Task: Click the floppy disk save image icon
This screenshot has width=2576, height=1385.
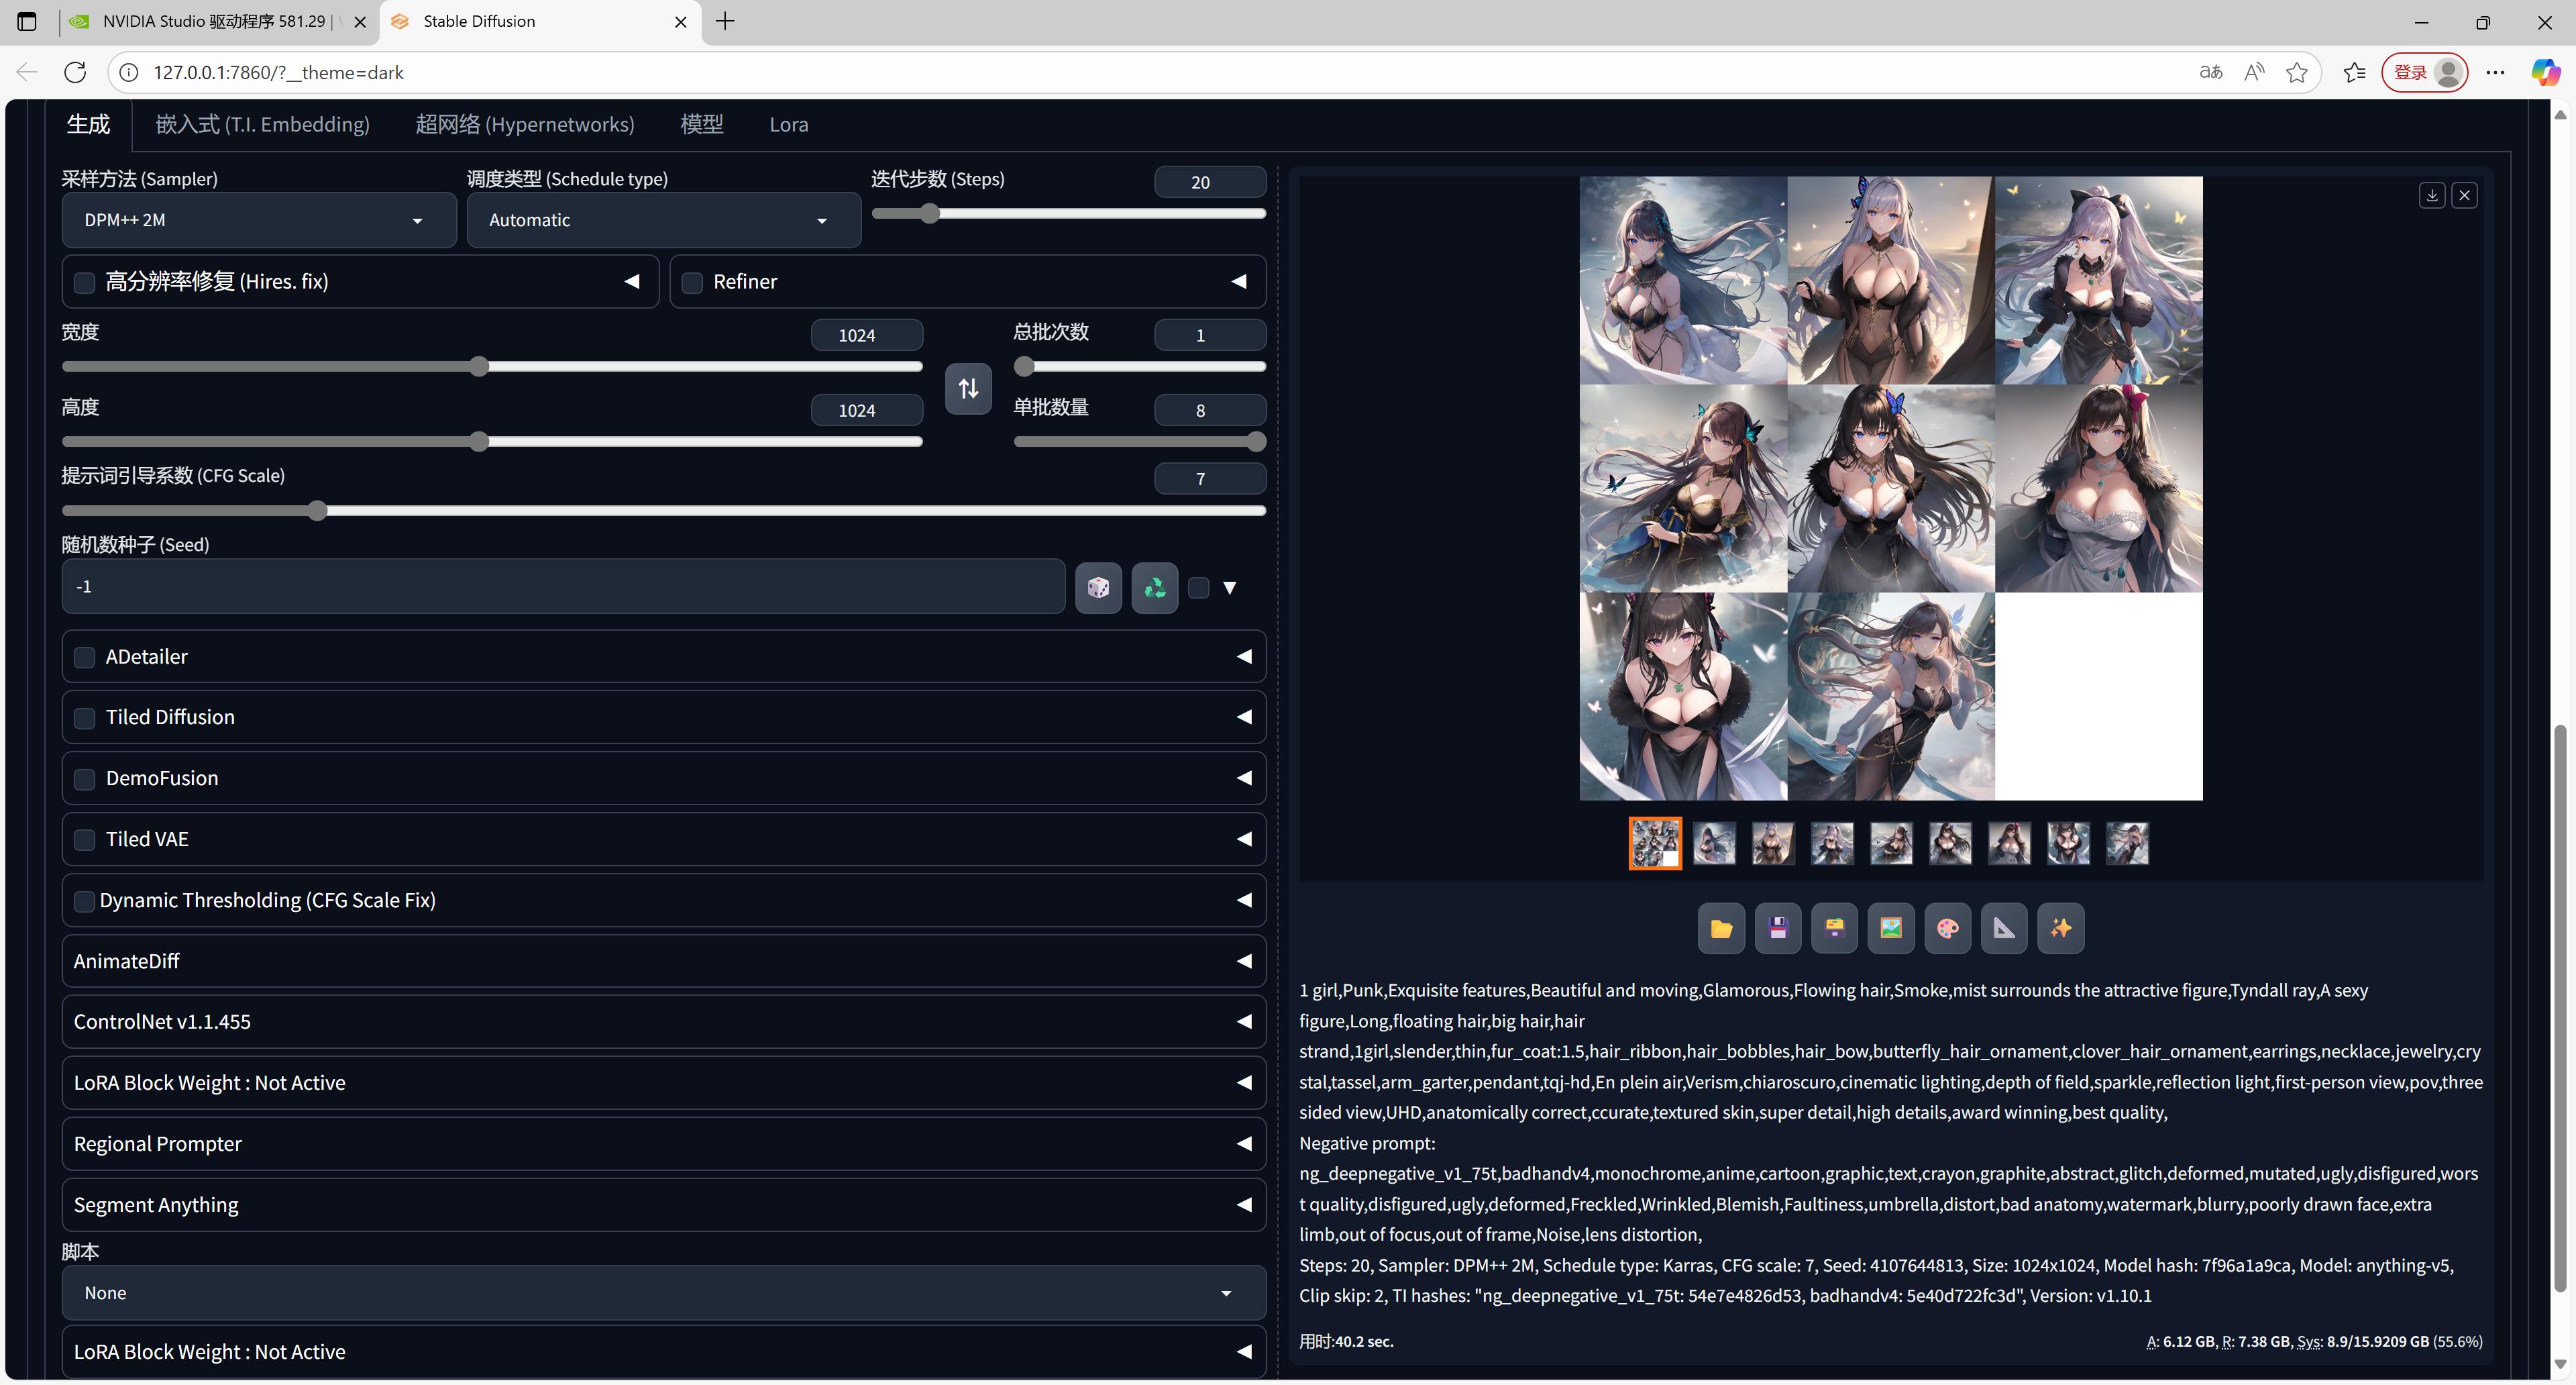Action: (1777, 928)
